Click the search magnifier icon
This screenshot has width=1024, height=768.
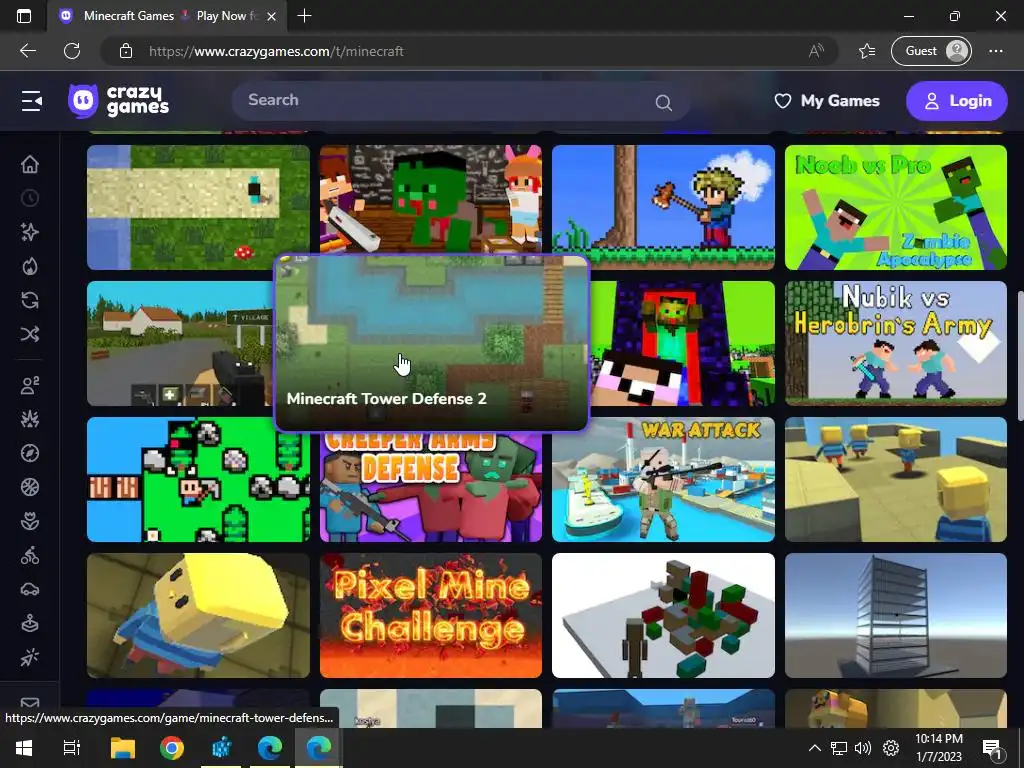[664, 103]
